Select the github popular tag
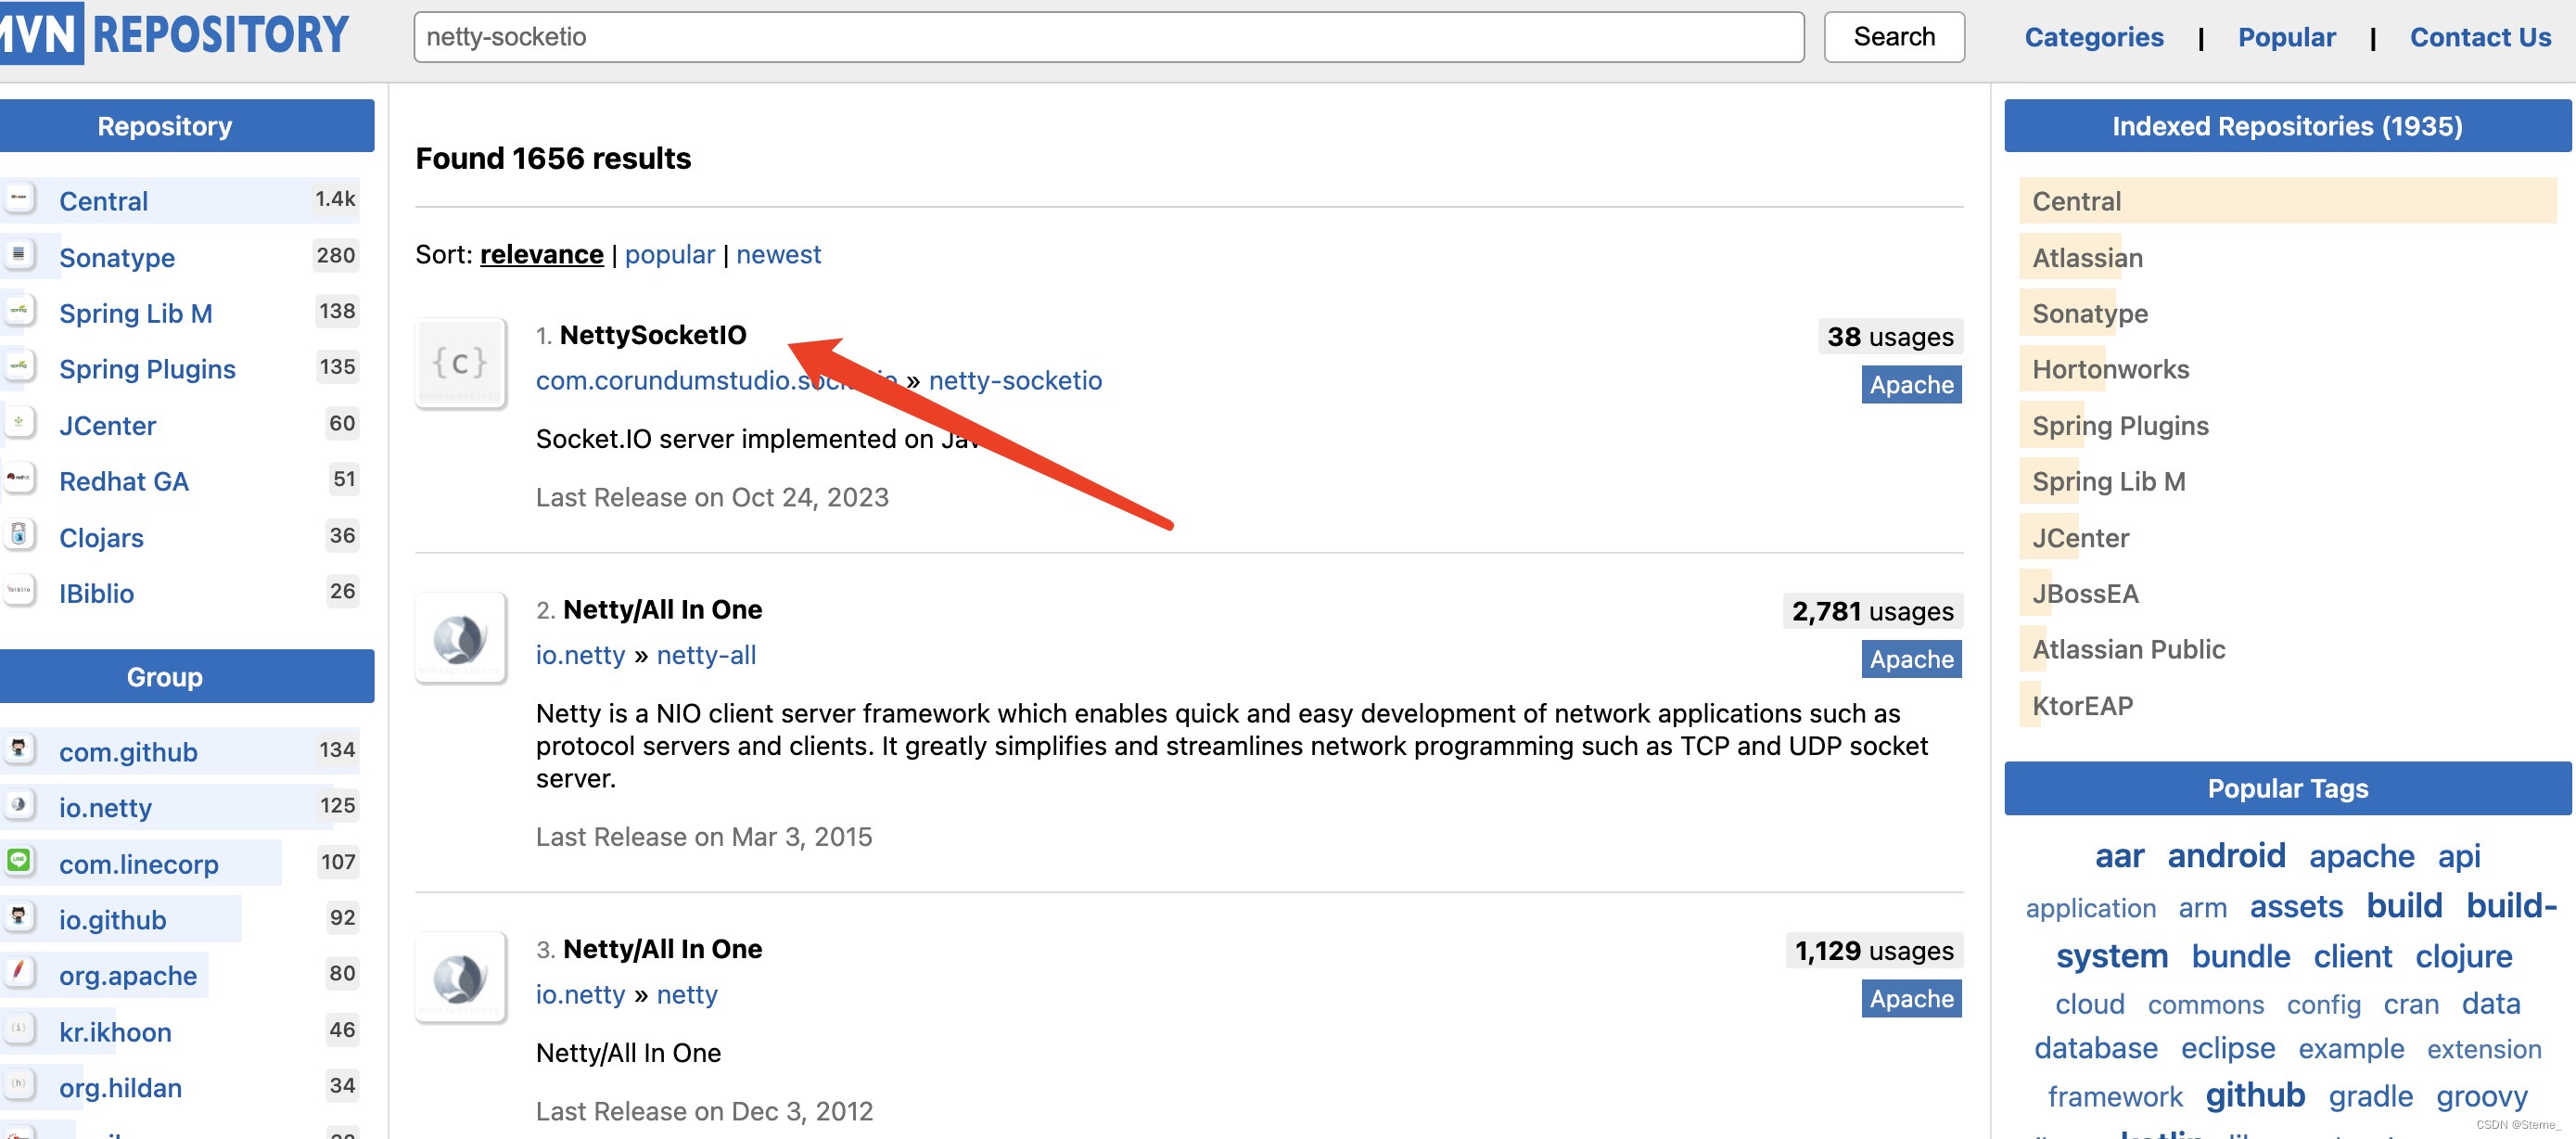The width and height of the screenshot is (2576, 1139). pos(2255,1095)
